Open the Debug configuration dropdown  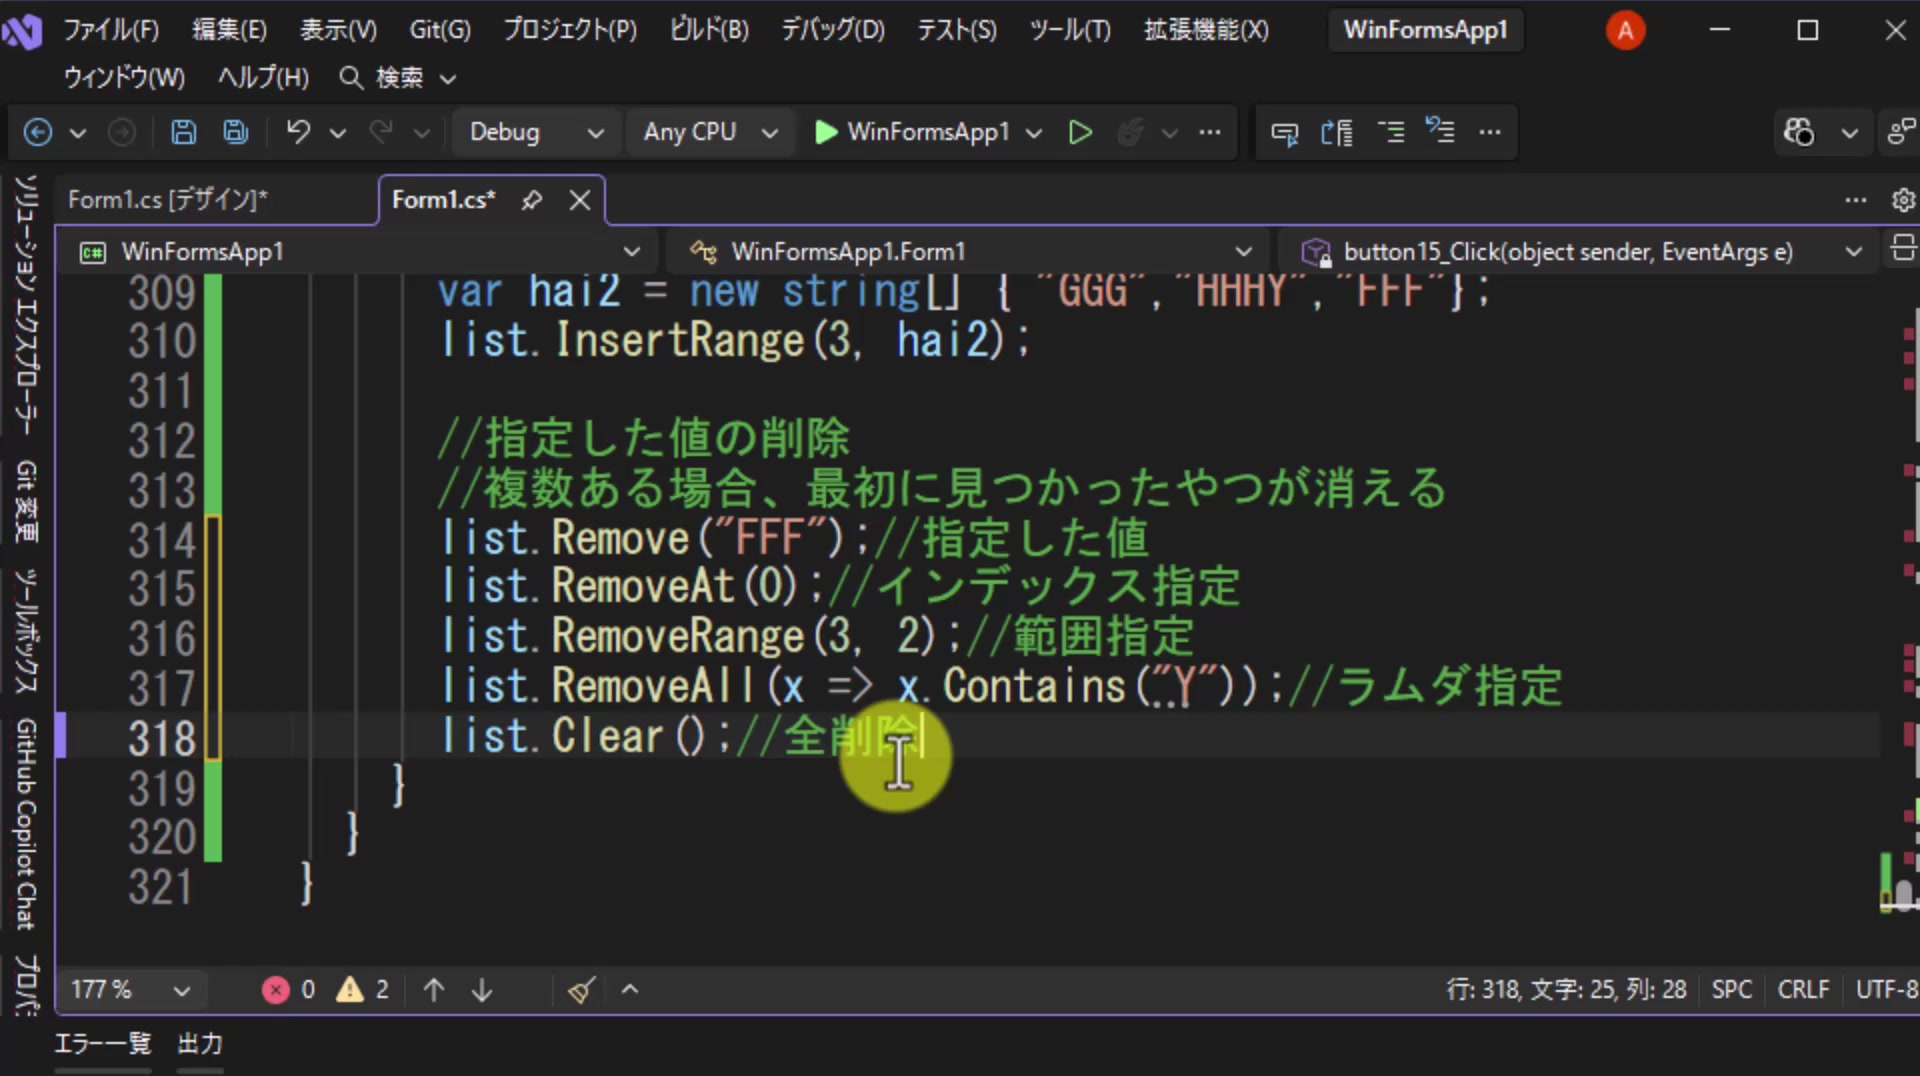pyautogui.click(x=536, y=132)
